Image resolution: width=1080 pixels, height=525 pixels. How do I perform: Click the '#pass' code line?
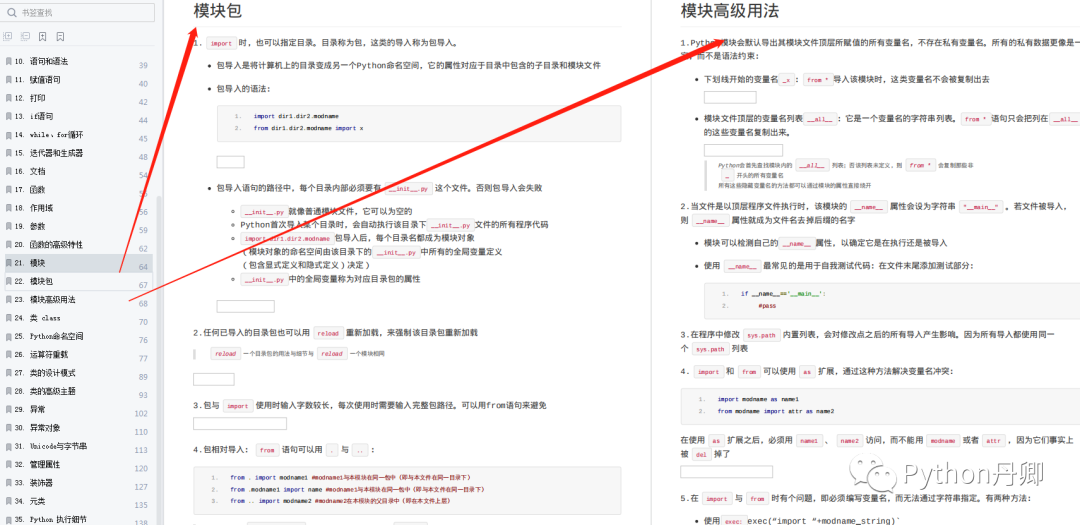click(767, 305)
